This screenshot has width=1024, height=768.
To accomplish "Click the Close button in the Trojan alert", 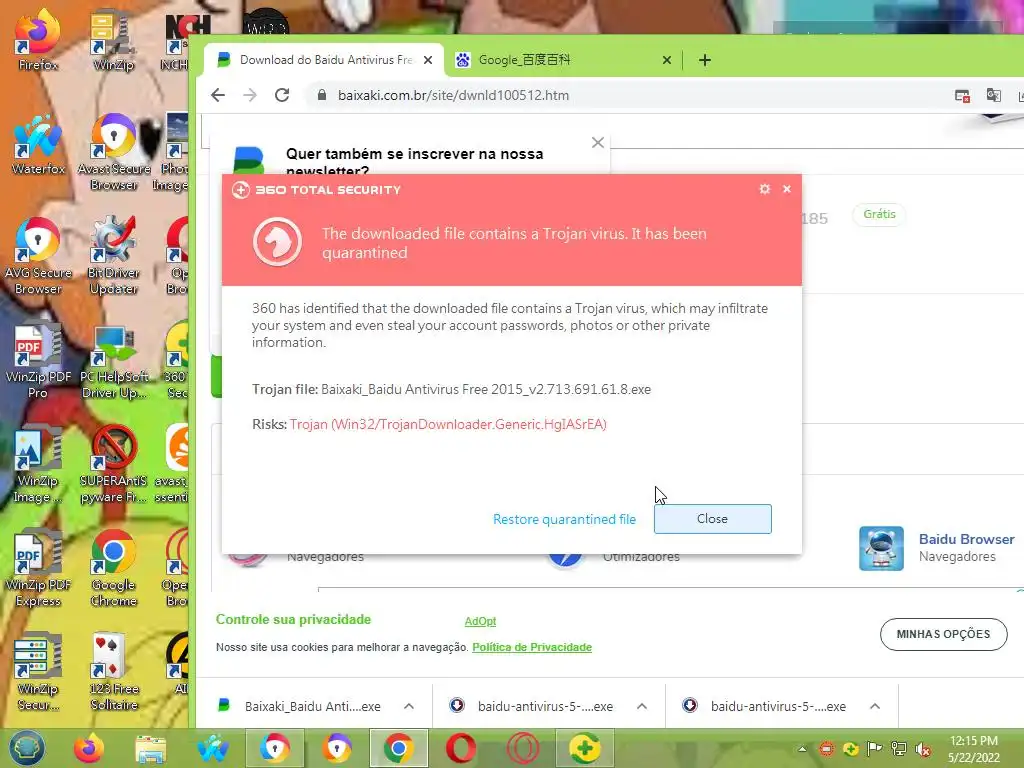I will tap(712, 519).
